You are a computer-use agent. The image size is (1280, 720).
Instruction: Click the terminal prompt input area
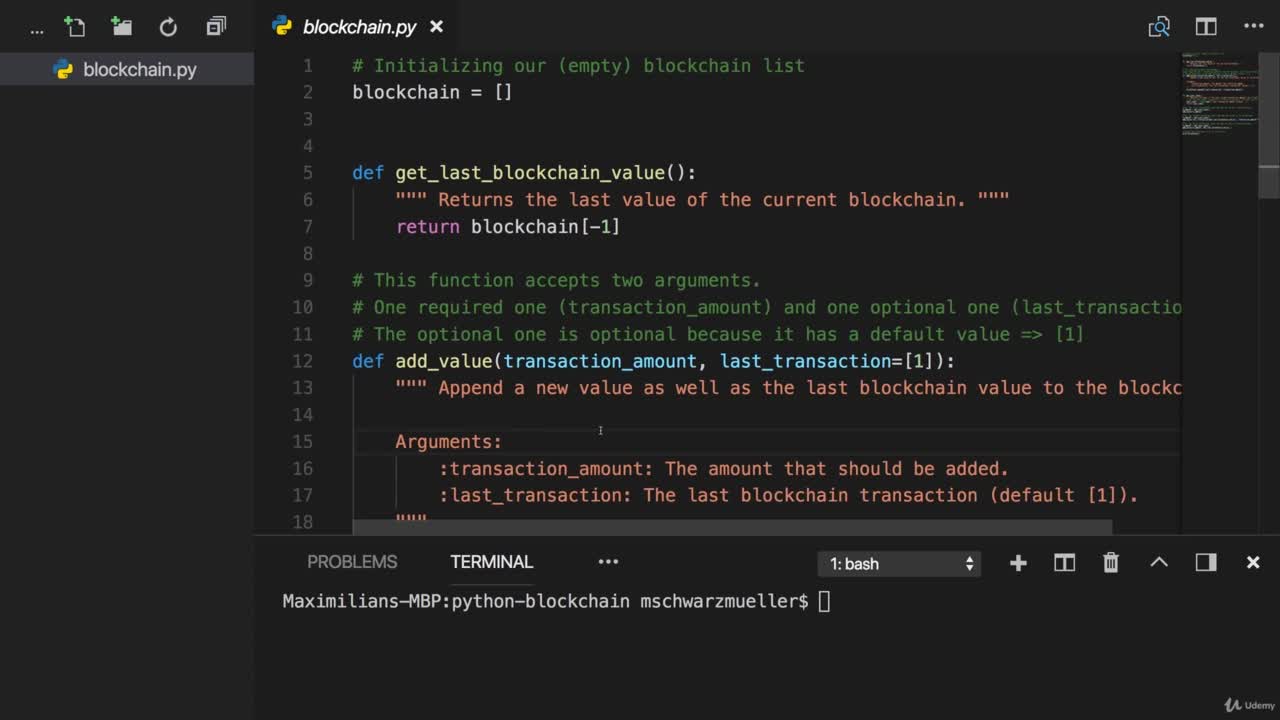click(x=824, y=601)
